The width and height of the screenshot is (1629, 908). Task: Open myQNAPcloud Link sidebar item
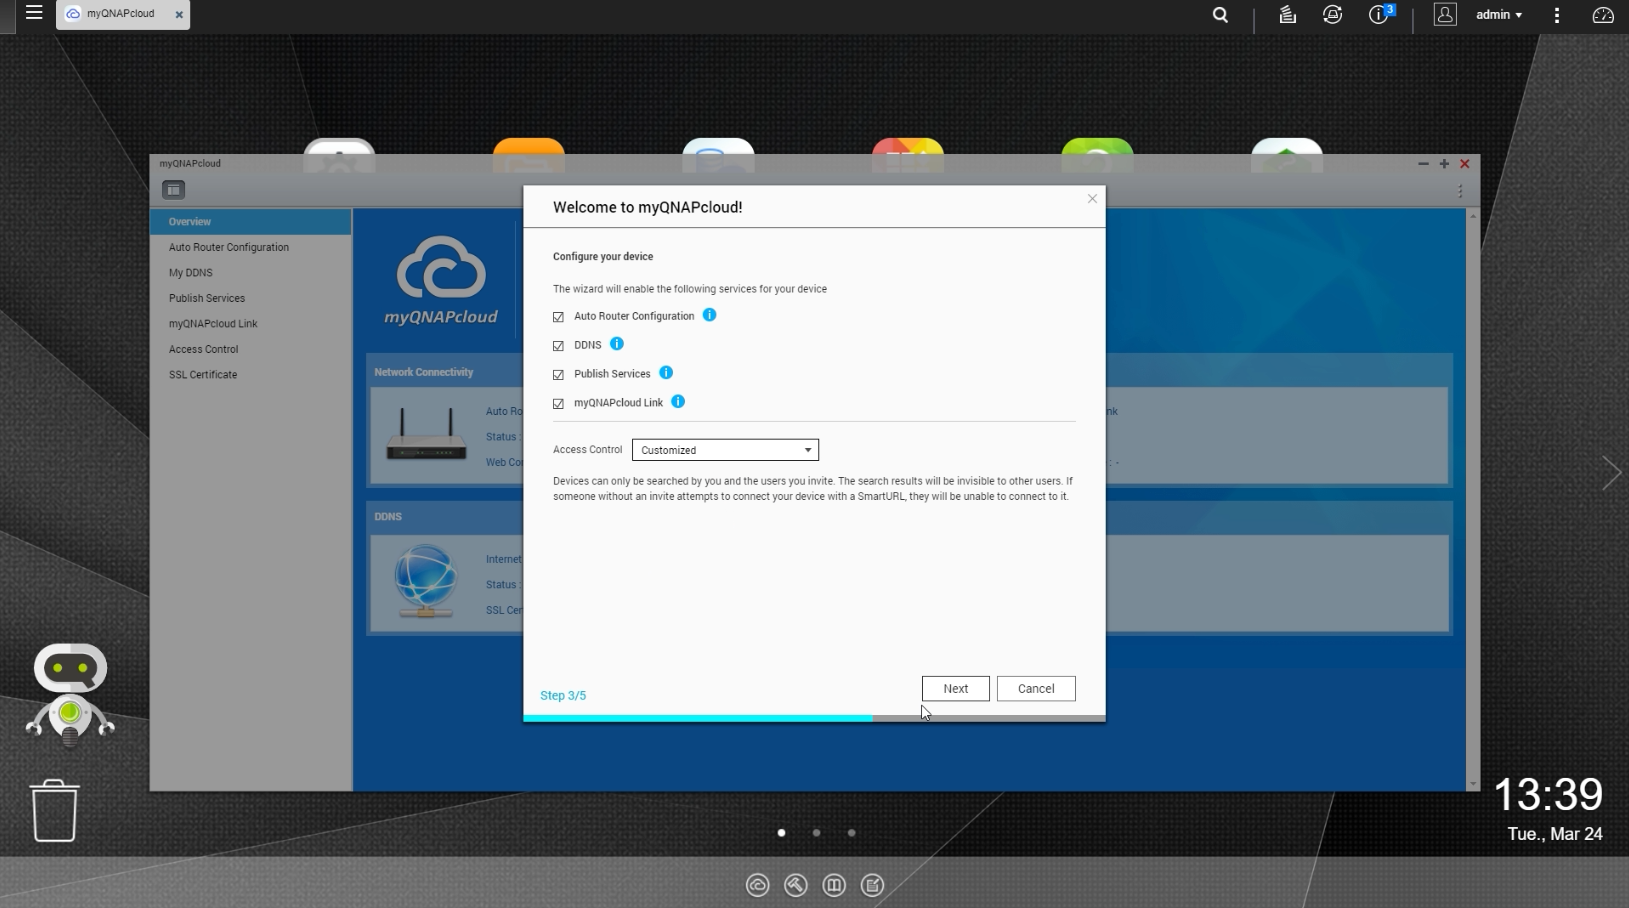(x=251, y=324)
